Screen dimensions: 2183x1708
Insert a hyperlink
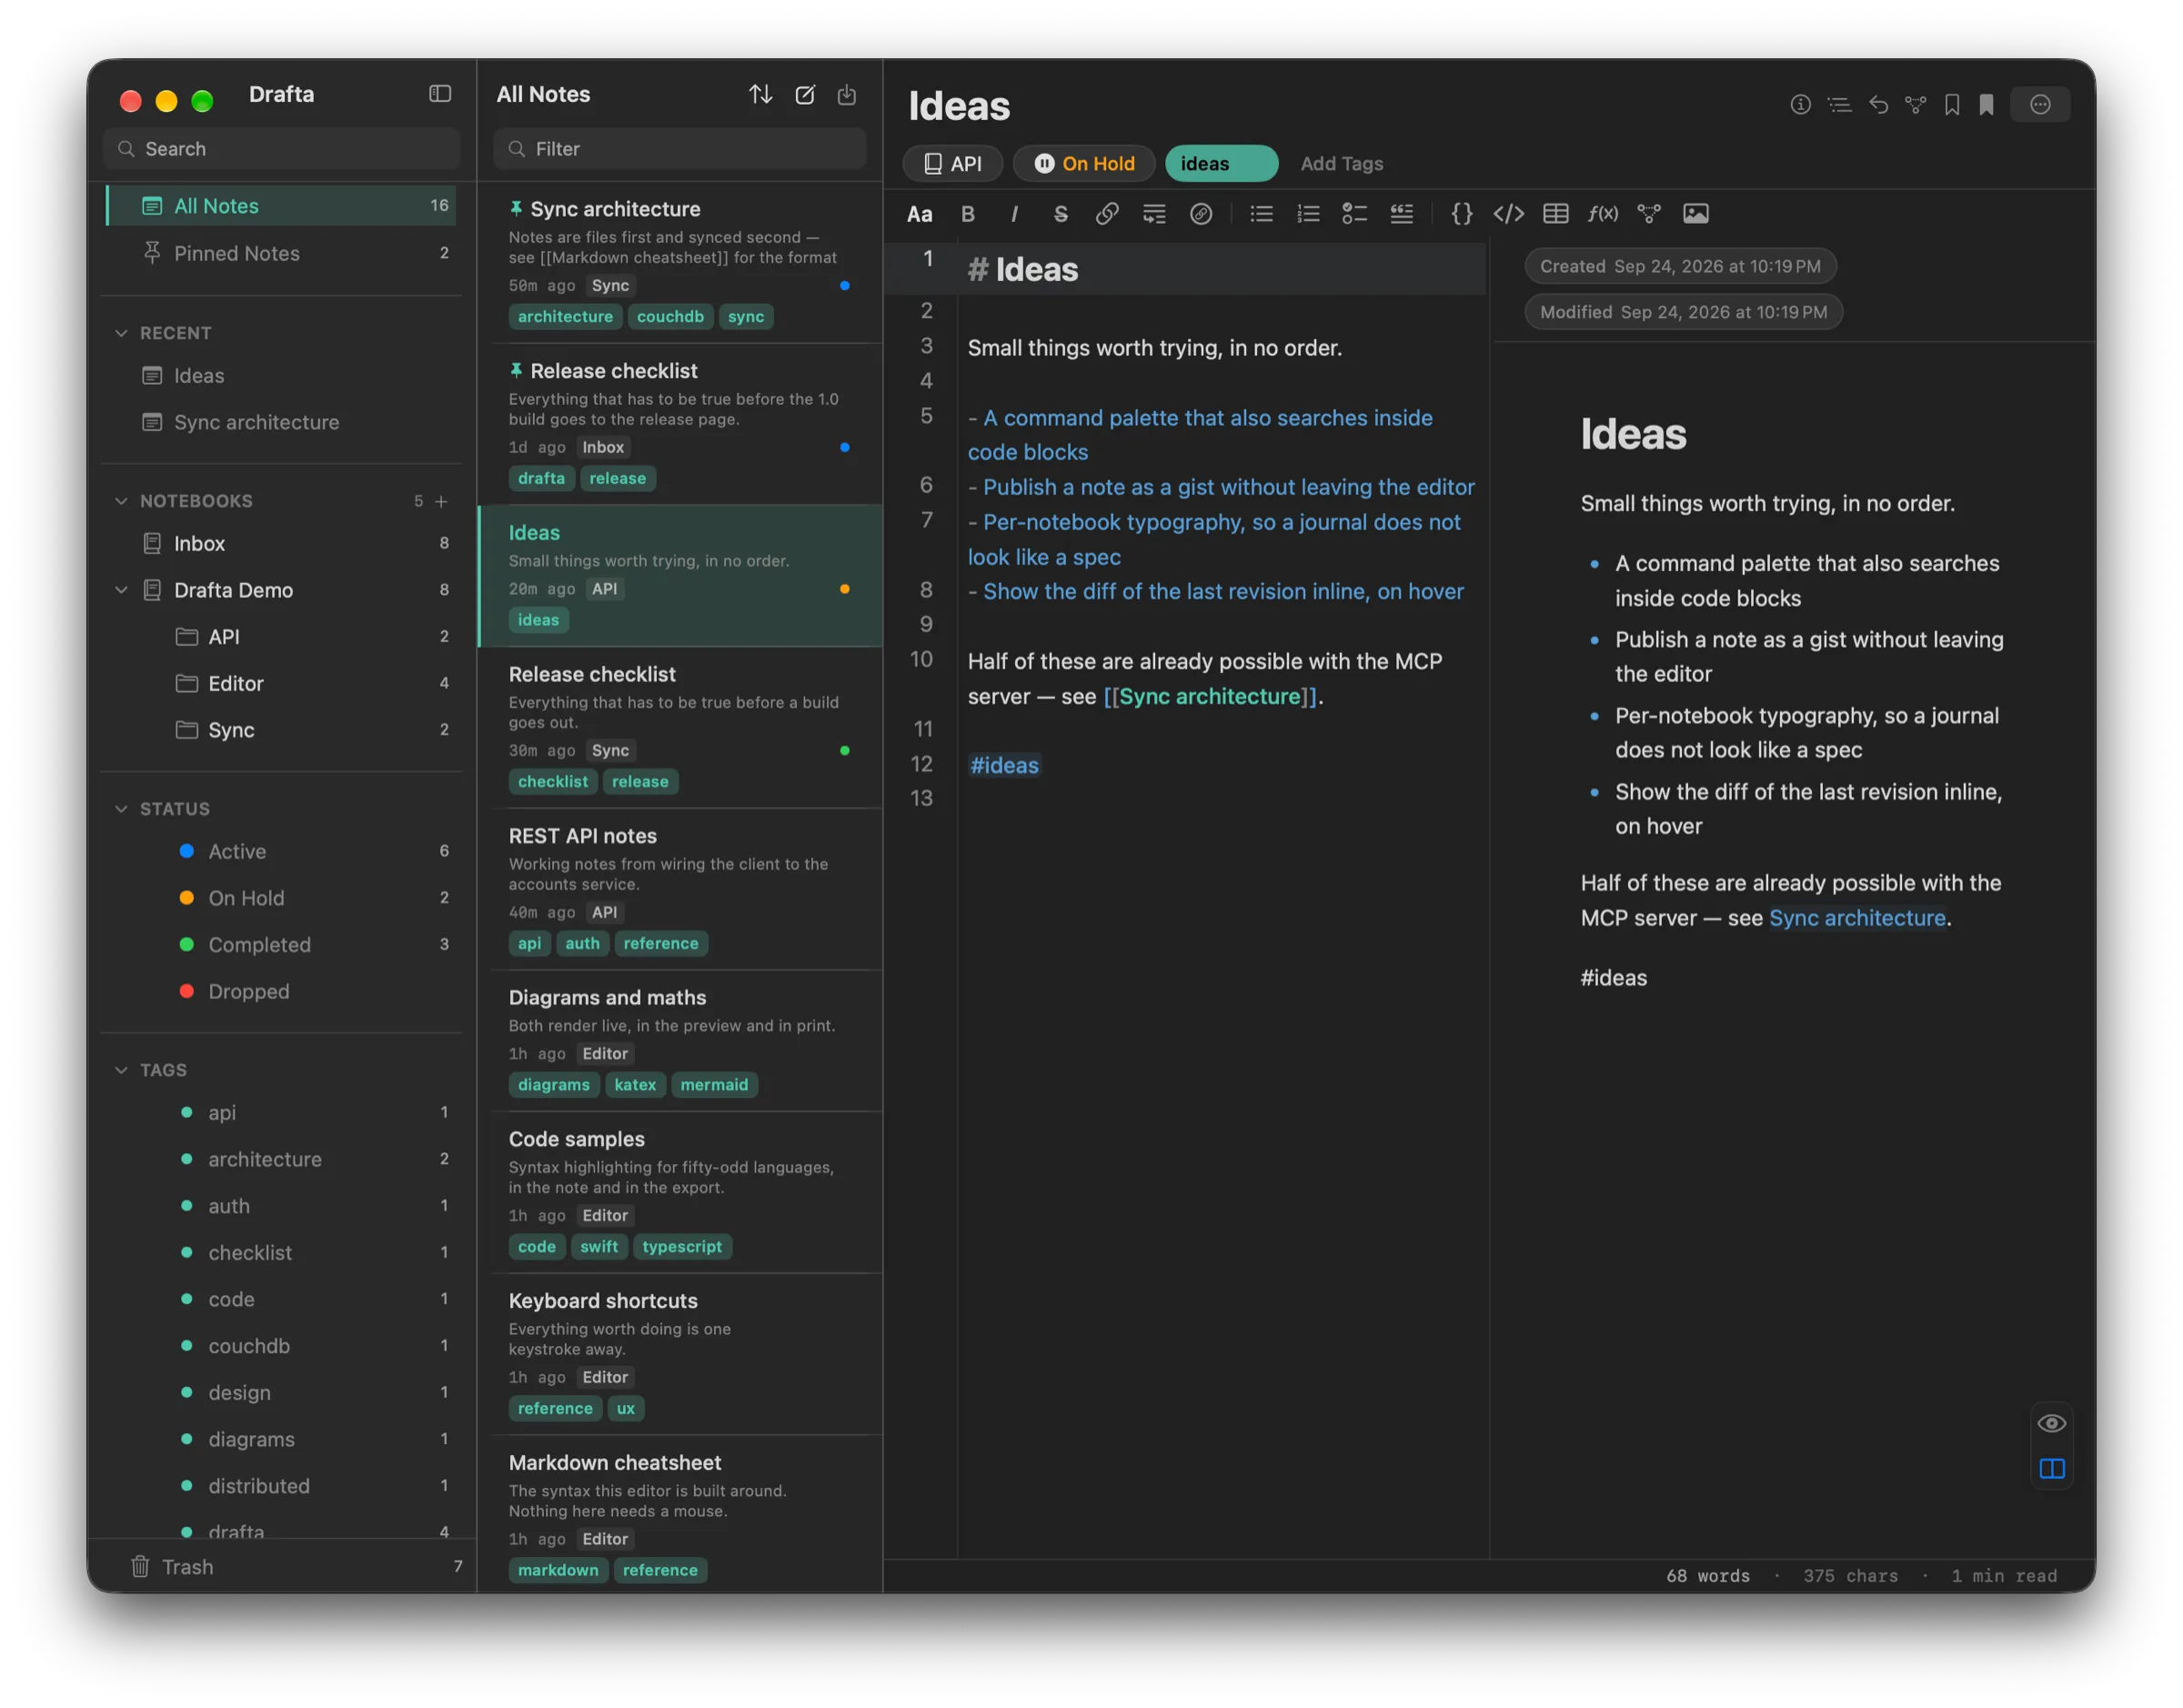click(x=1106, y=214)
